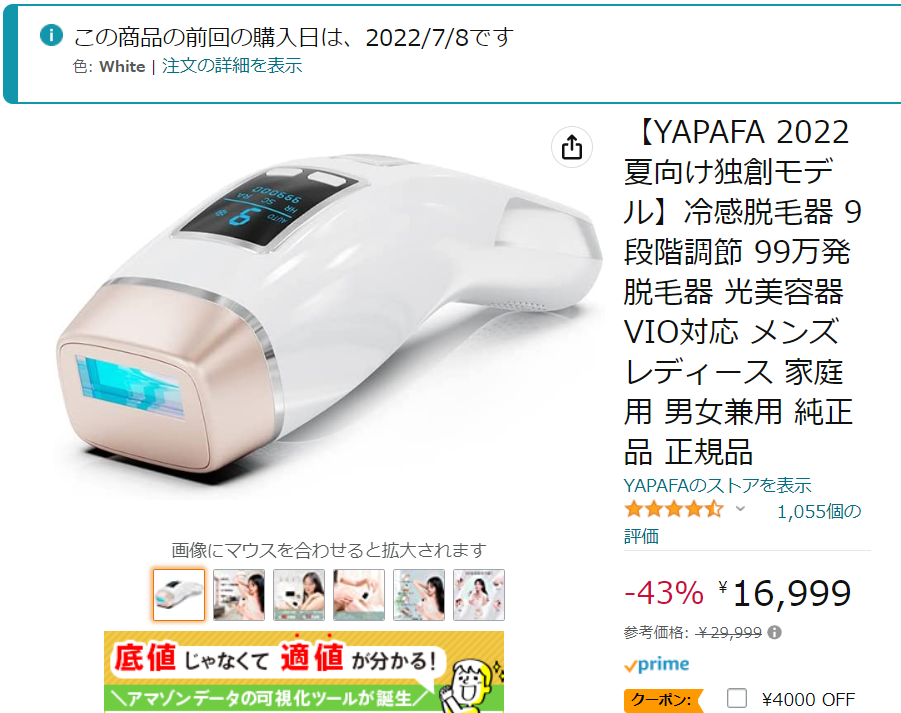
Task: Click the prime logo badge
Action: coord(656,665)
